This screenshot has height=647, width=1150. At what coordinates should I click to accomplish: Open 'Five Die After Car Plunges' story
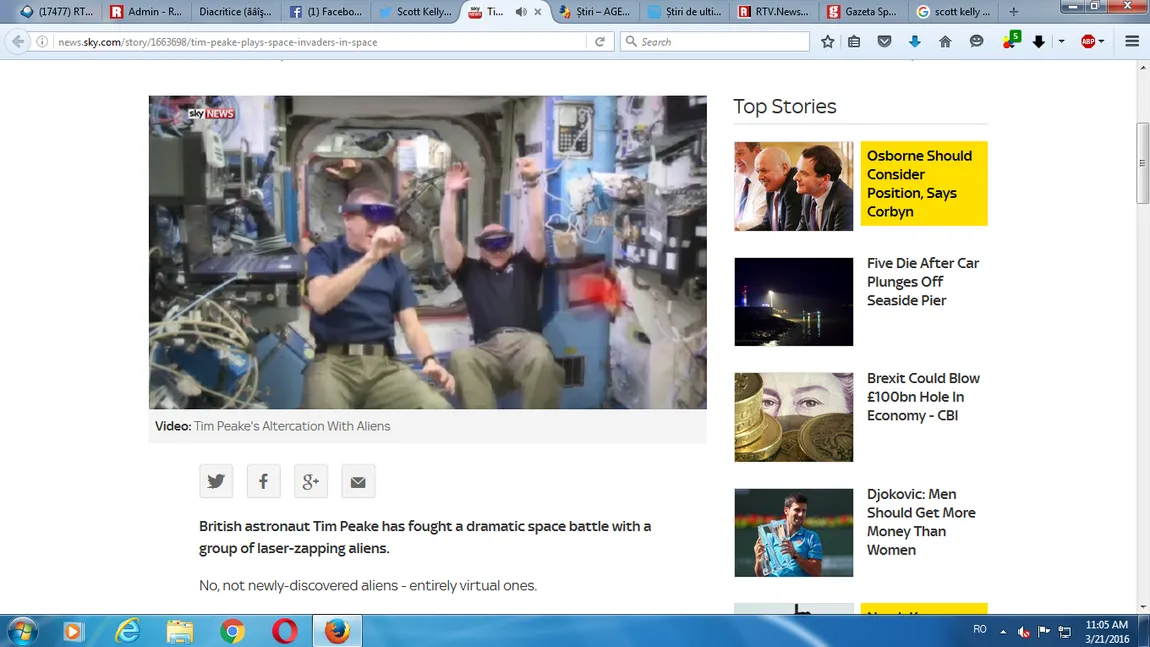923,282
